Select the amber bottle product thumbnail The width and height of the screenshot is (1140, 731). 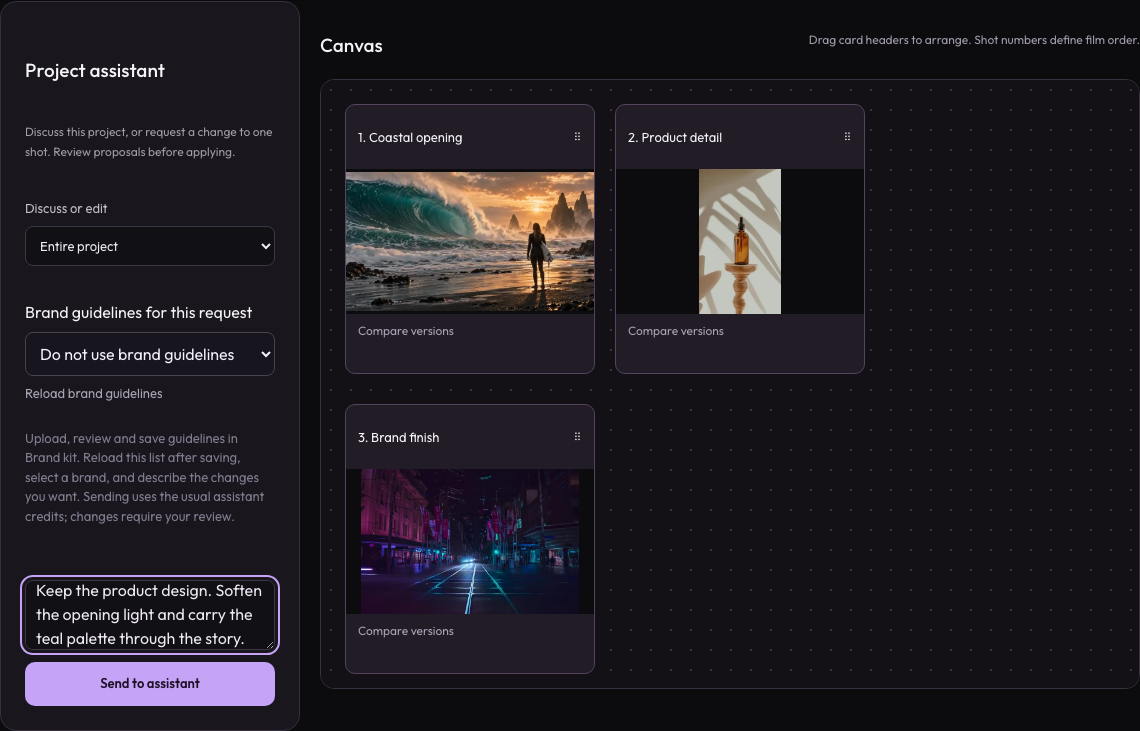739,241
